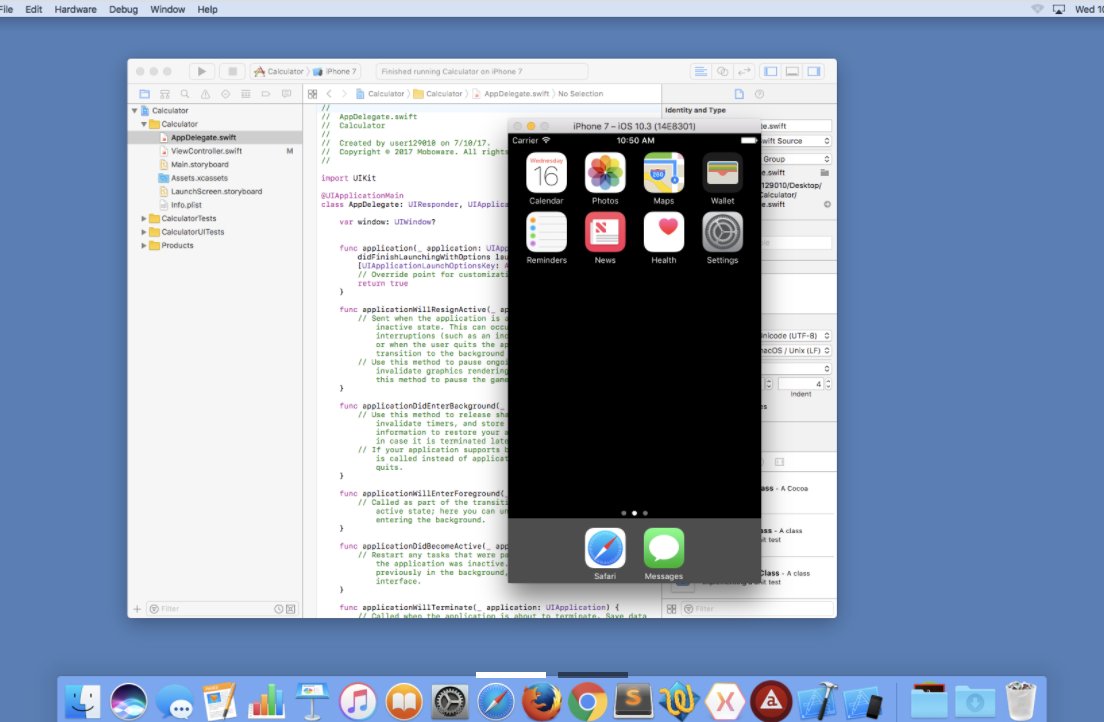Click the indent width value field
This screenshot has height=722, width=1104.
point(801,384)
